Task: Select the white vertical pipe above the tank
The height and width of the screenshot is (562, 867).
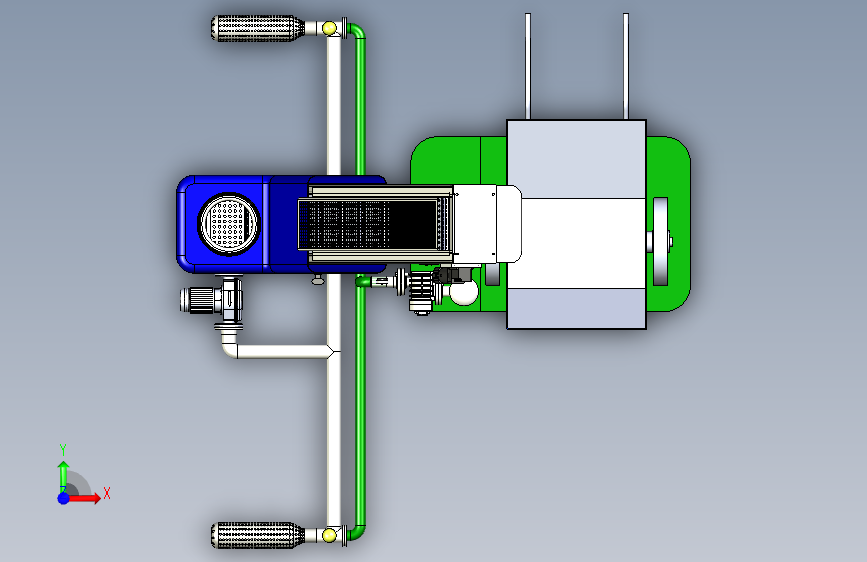Action: pos(333,105)
